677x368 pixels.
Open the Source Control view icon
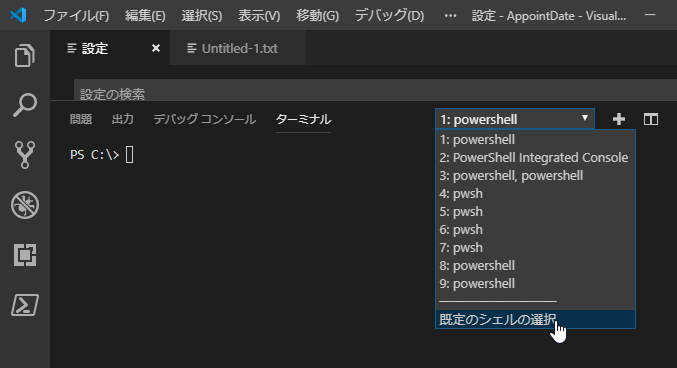[x=25, y=155]
